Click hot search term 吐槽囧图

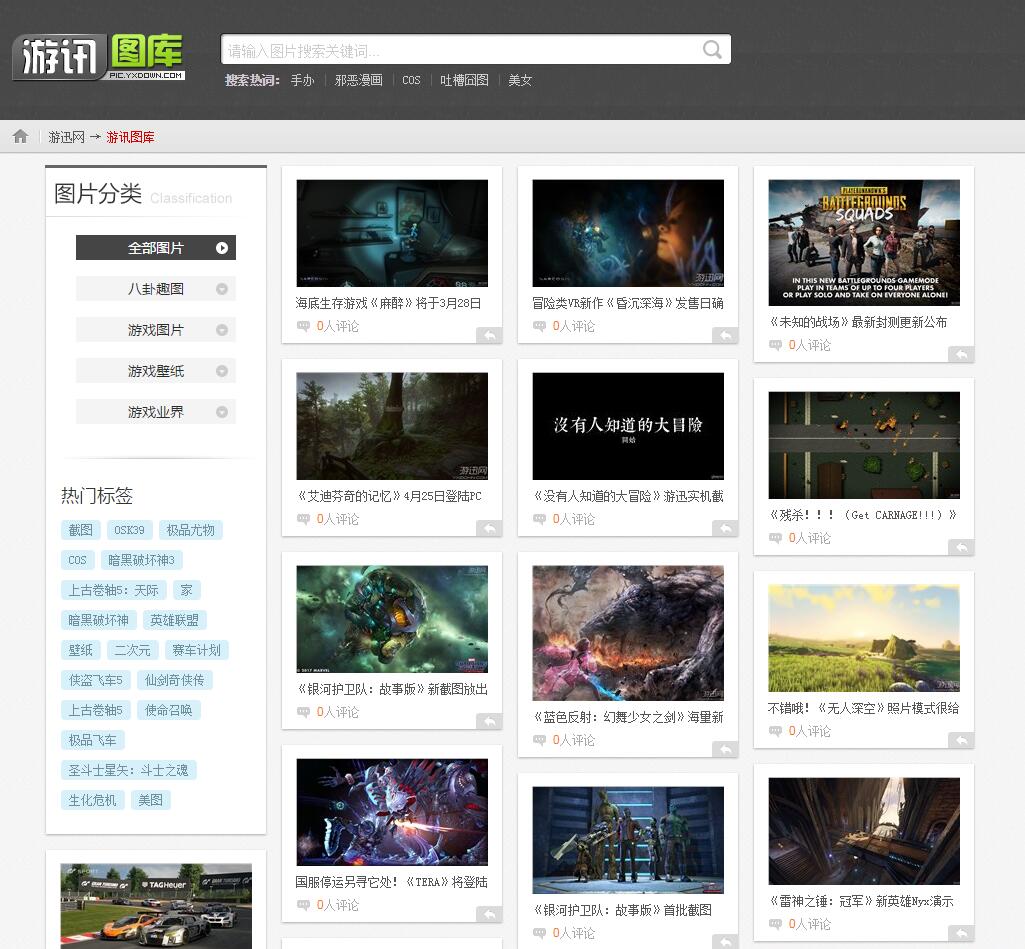[464, 80]
